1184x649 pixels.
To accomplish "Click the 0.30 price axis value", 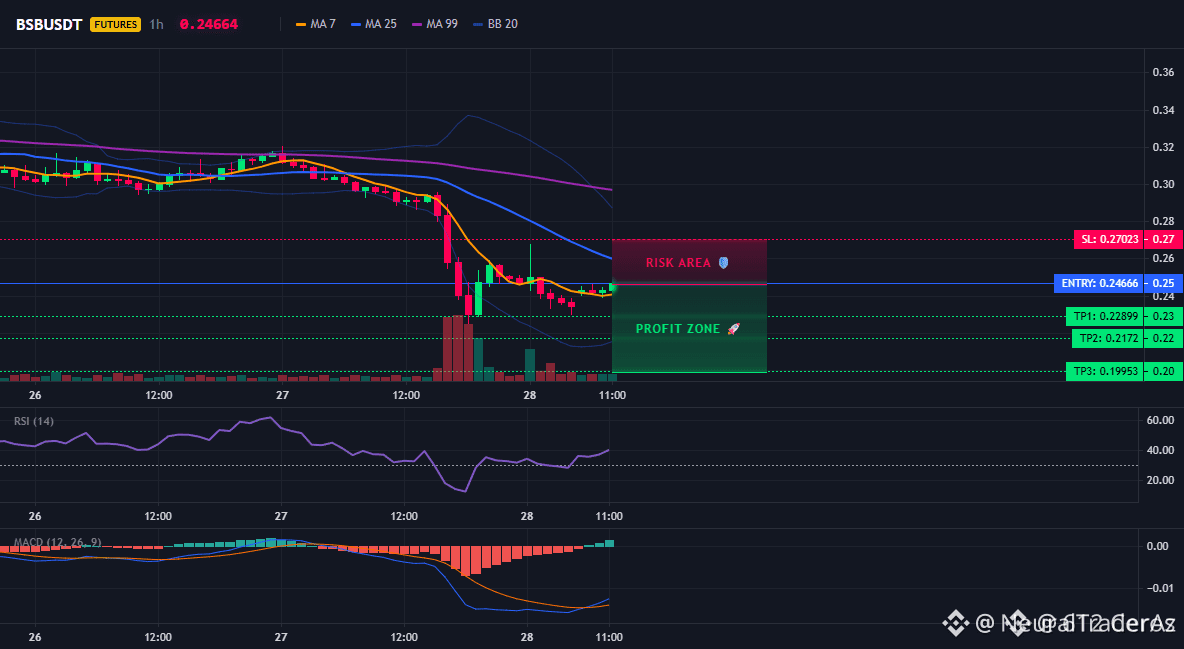I will (x=1163, y=184).
